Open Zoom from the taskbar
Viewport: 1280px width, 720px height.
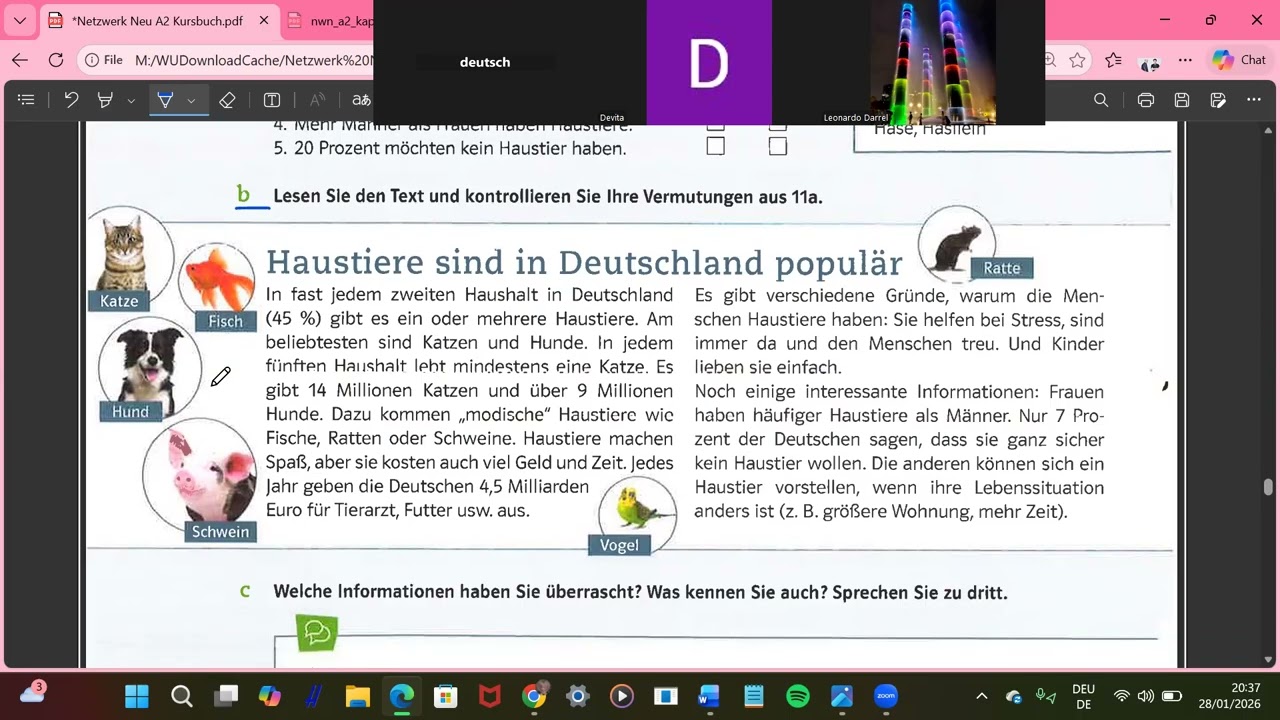[885, 696]
